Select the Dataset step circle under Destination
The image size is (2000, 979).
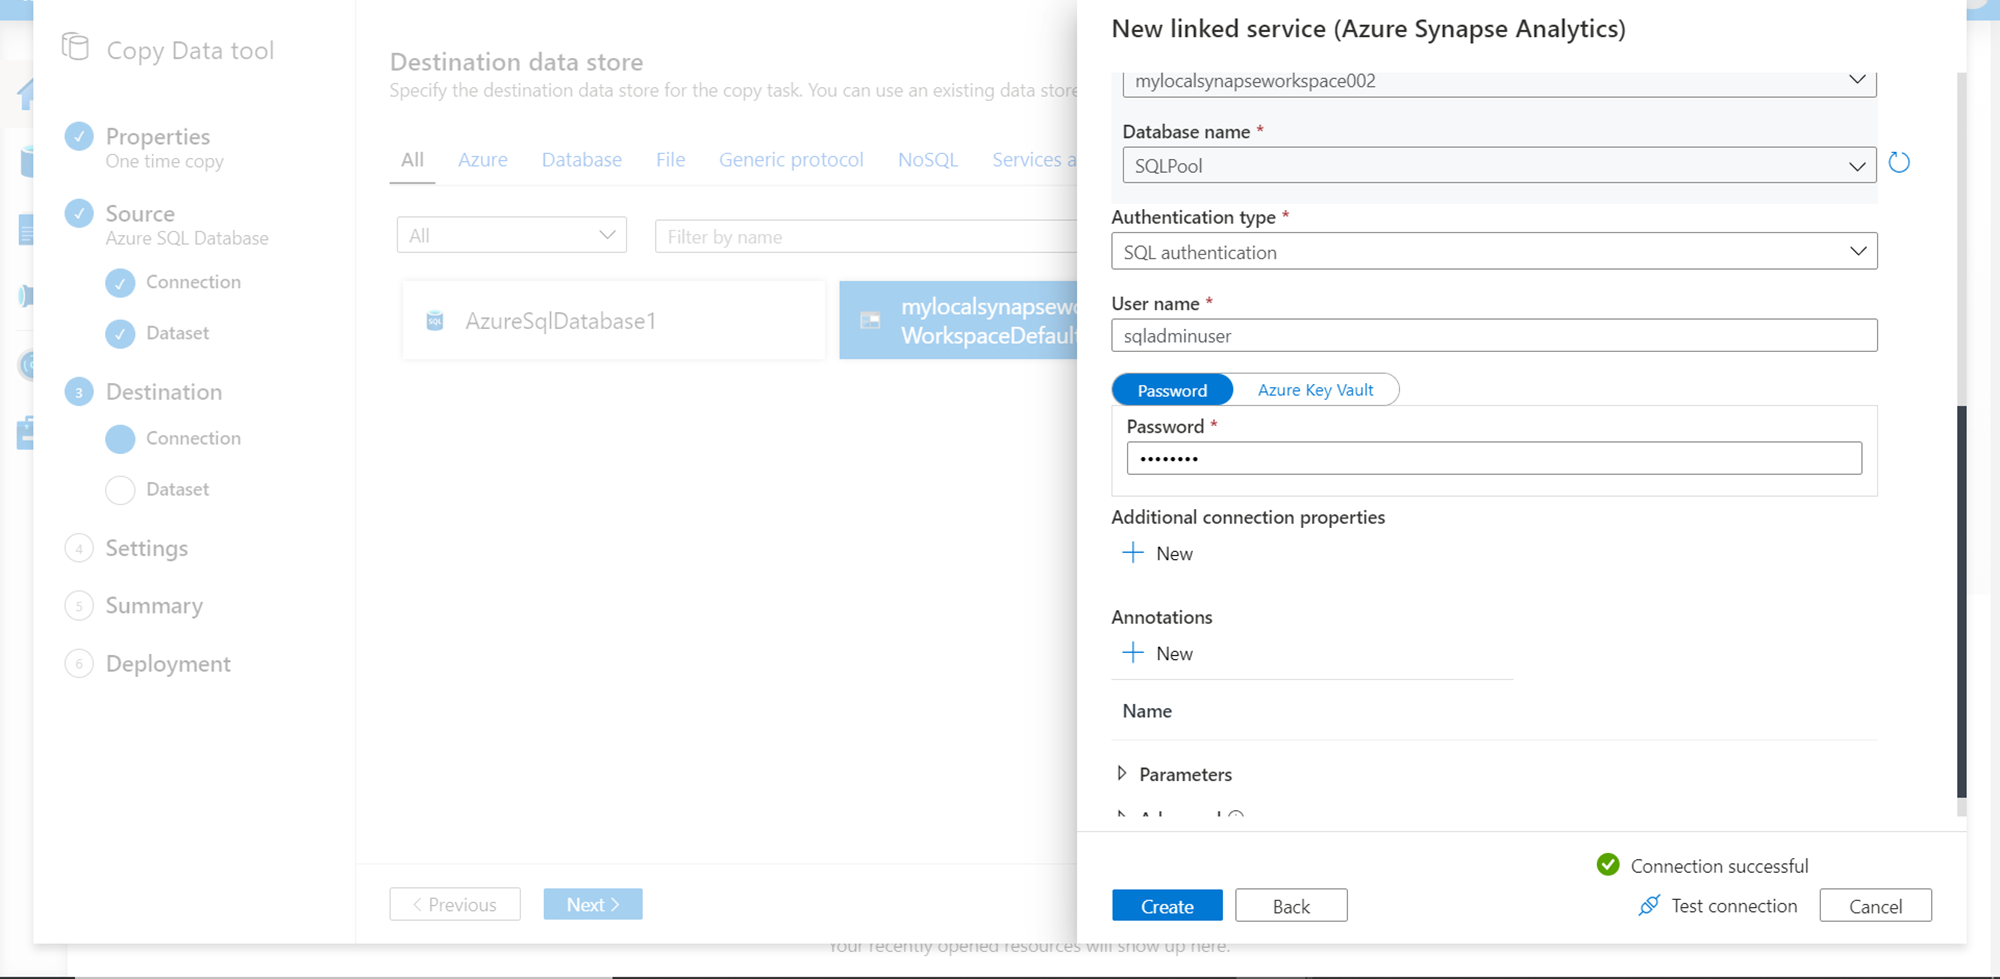pos(120,490)
